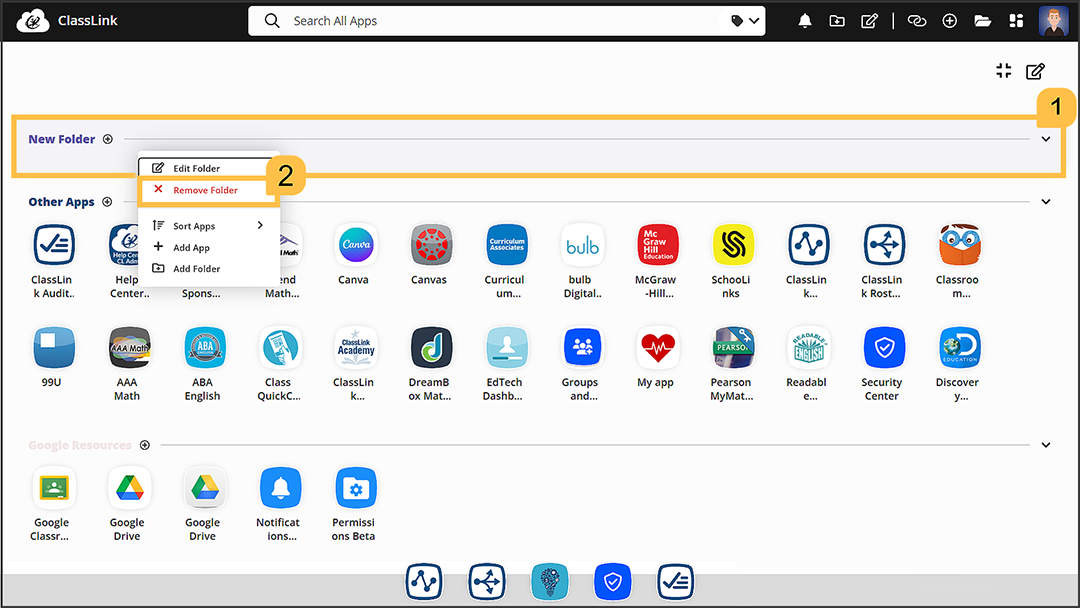
Task: Collapse the Other Apps section
Action: coord(1046,201)
